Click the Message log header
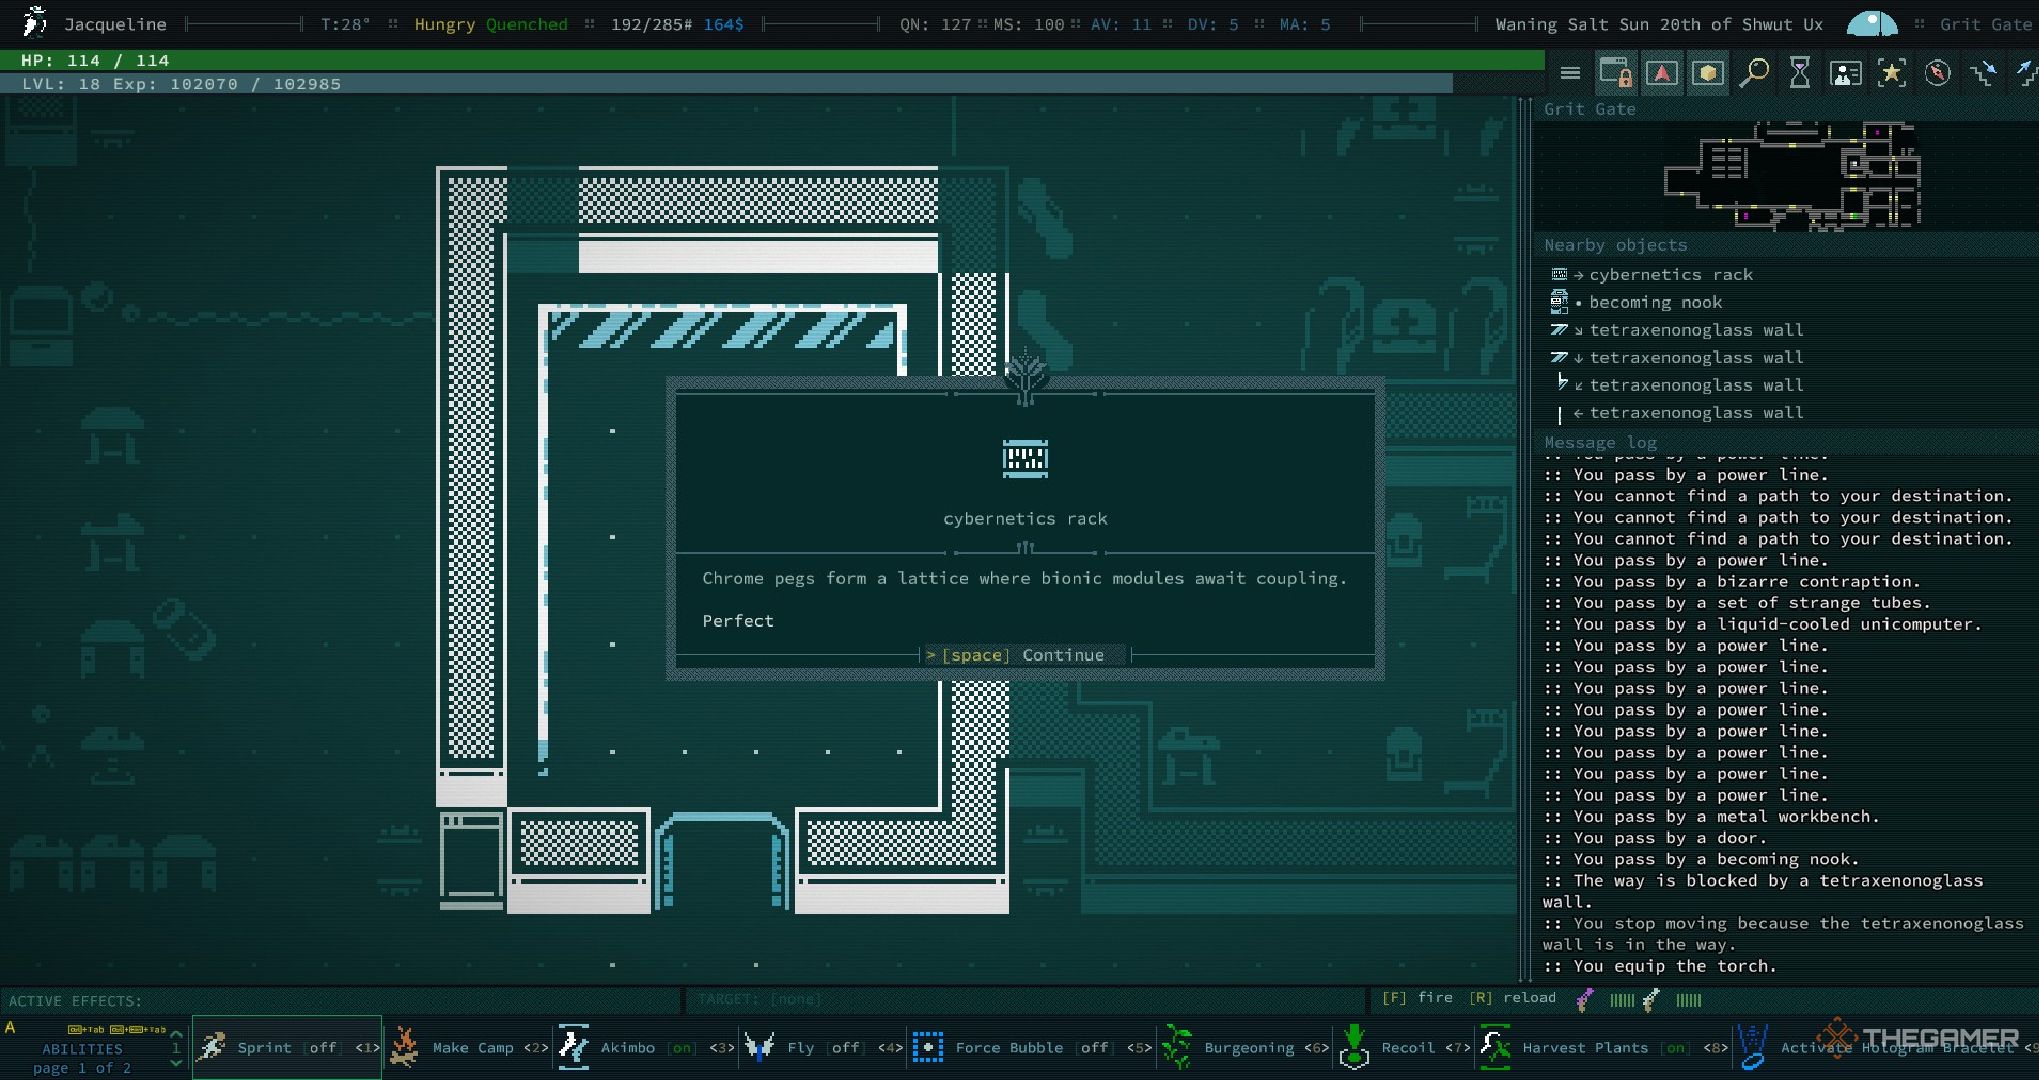The width and height of the screenshot is (2039, 1080). pyautogui.click(x=1600, y=442)
